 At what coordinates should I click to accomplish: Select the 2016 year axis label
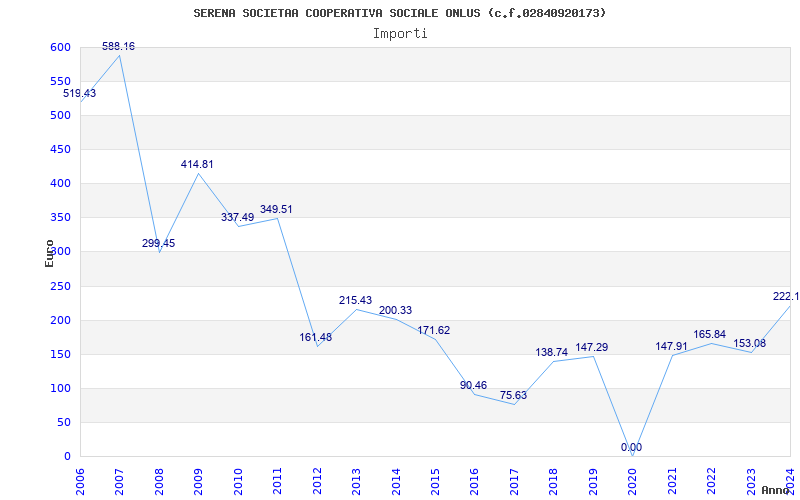[x=475, y=482]
